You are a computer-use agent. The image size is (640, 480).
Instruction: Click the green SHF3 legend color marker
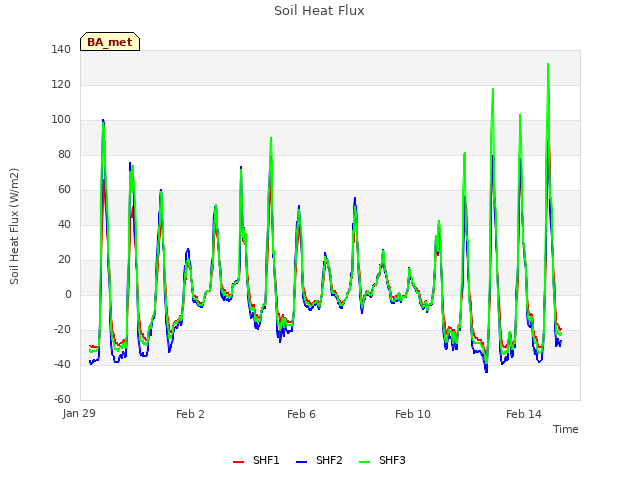364,462
